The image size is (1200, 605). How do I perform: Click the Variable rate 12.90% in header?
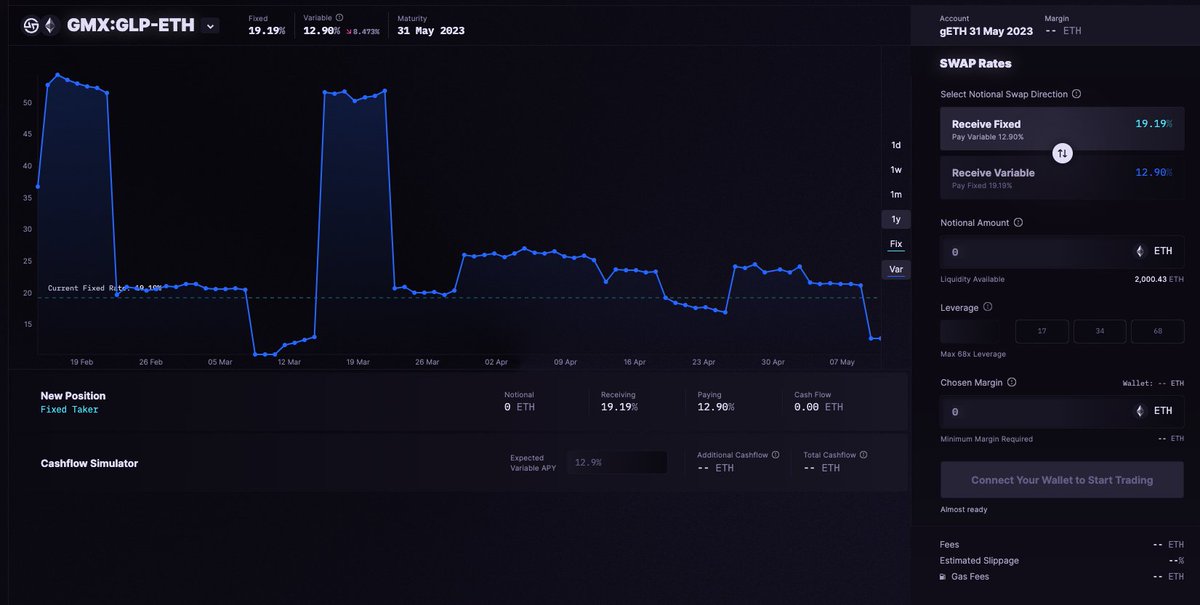(322, 30)
